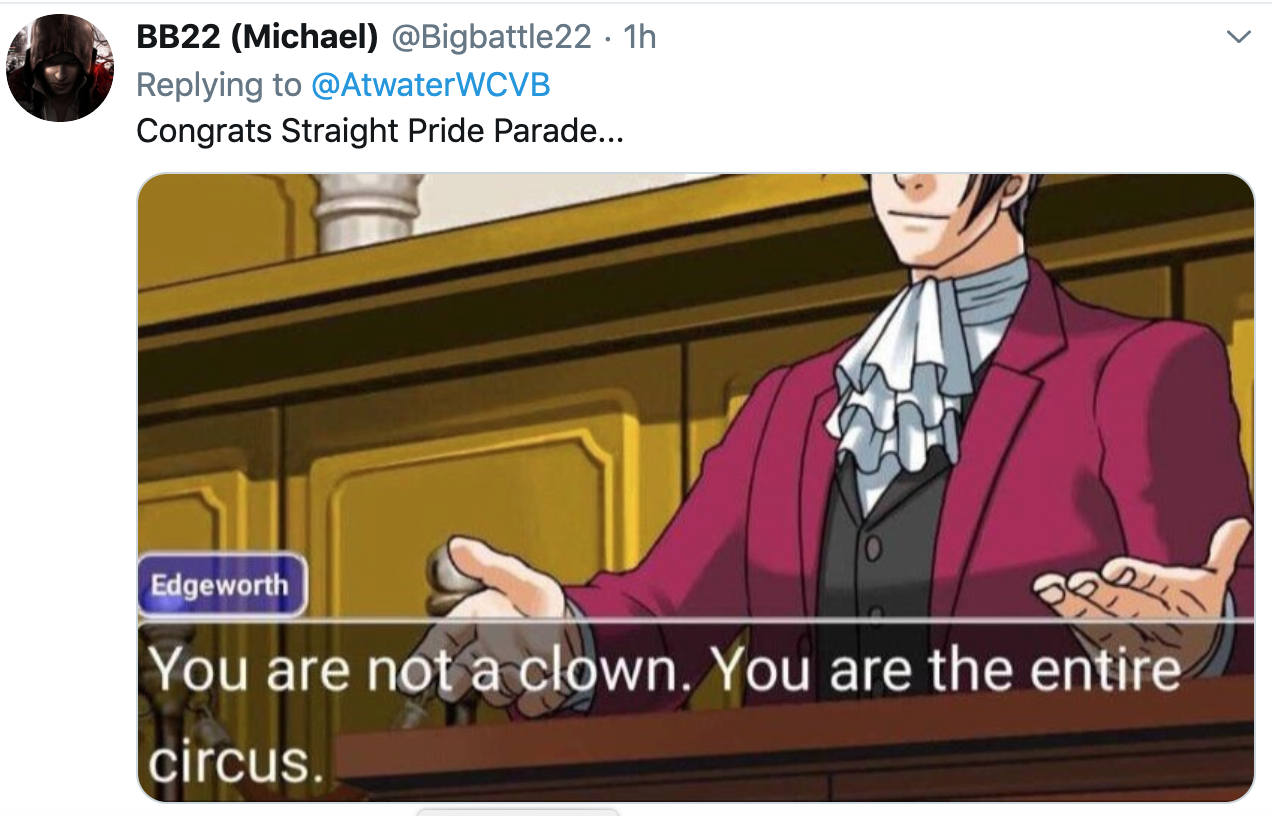
Task: Open the BB22 hooded profile avatar
Action: pyautogui.click(x=60, y=68)
